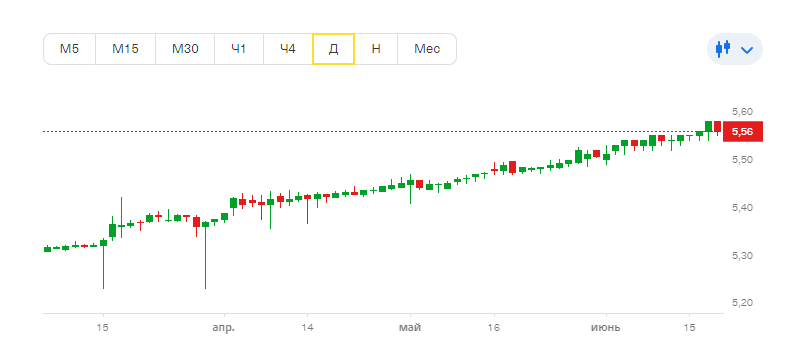Click the 5,40 price axis label
Viewport: 797px width, 361px height.
click(742, 207)
